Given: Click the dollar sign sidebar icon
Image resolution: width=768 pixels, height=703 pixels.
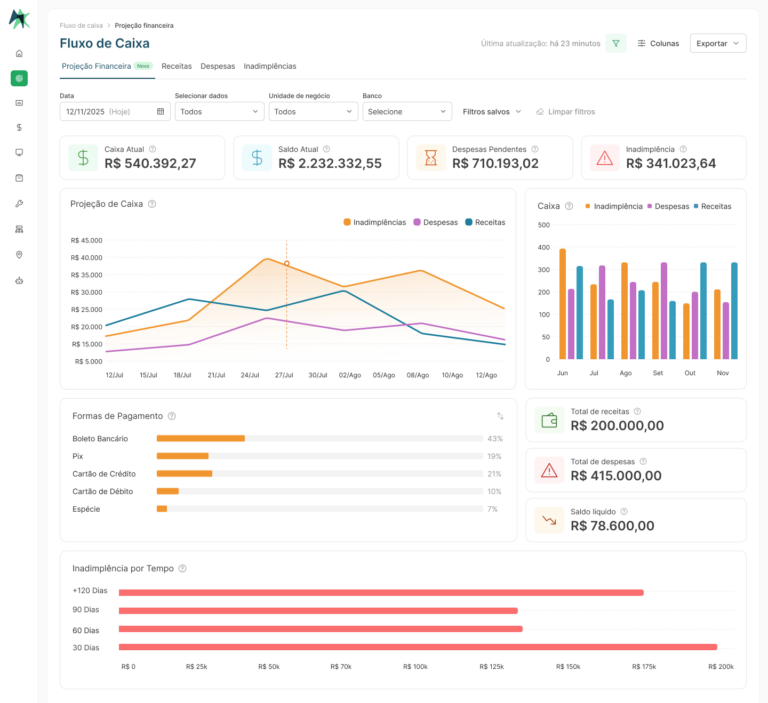Looking at the screenshot, I should (19, 127).
